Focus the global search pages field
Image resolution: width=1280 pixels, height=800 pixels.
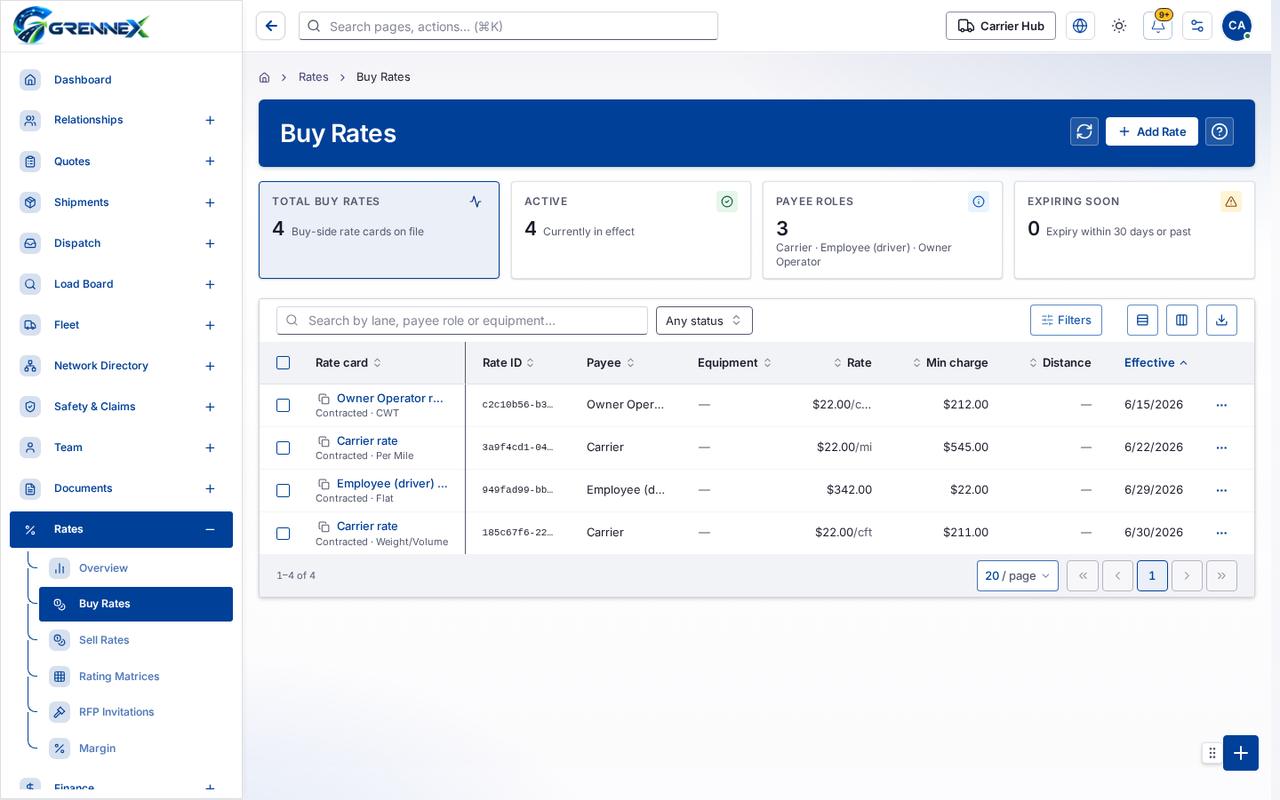tap(508, 26)
